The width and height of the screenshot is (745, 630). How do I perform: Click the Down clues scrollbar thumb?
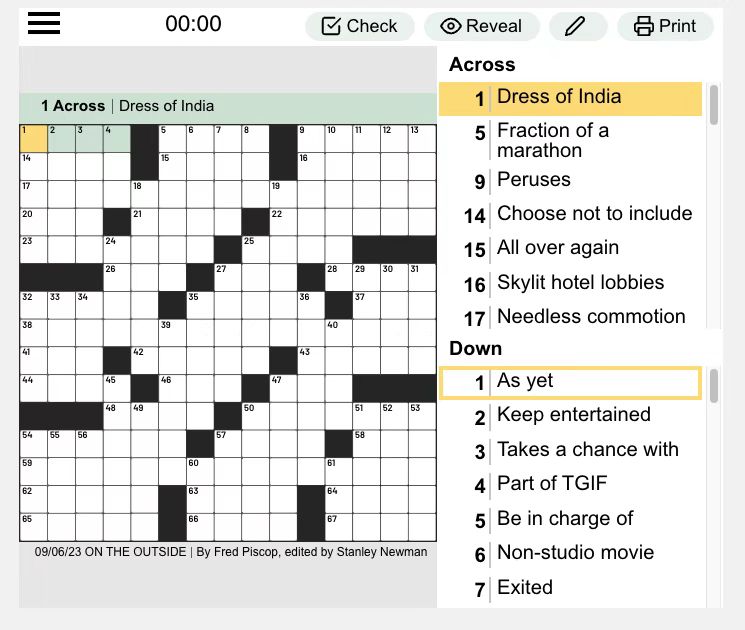click(714, 386)
